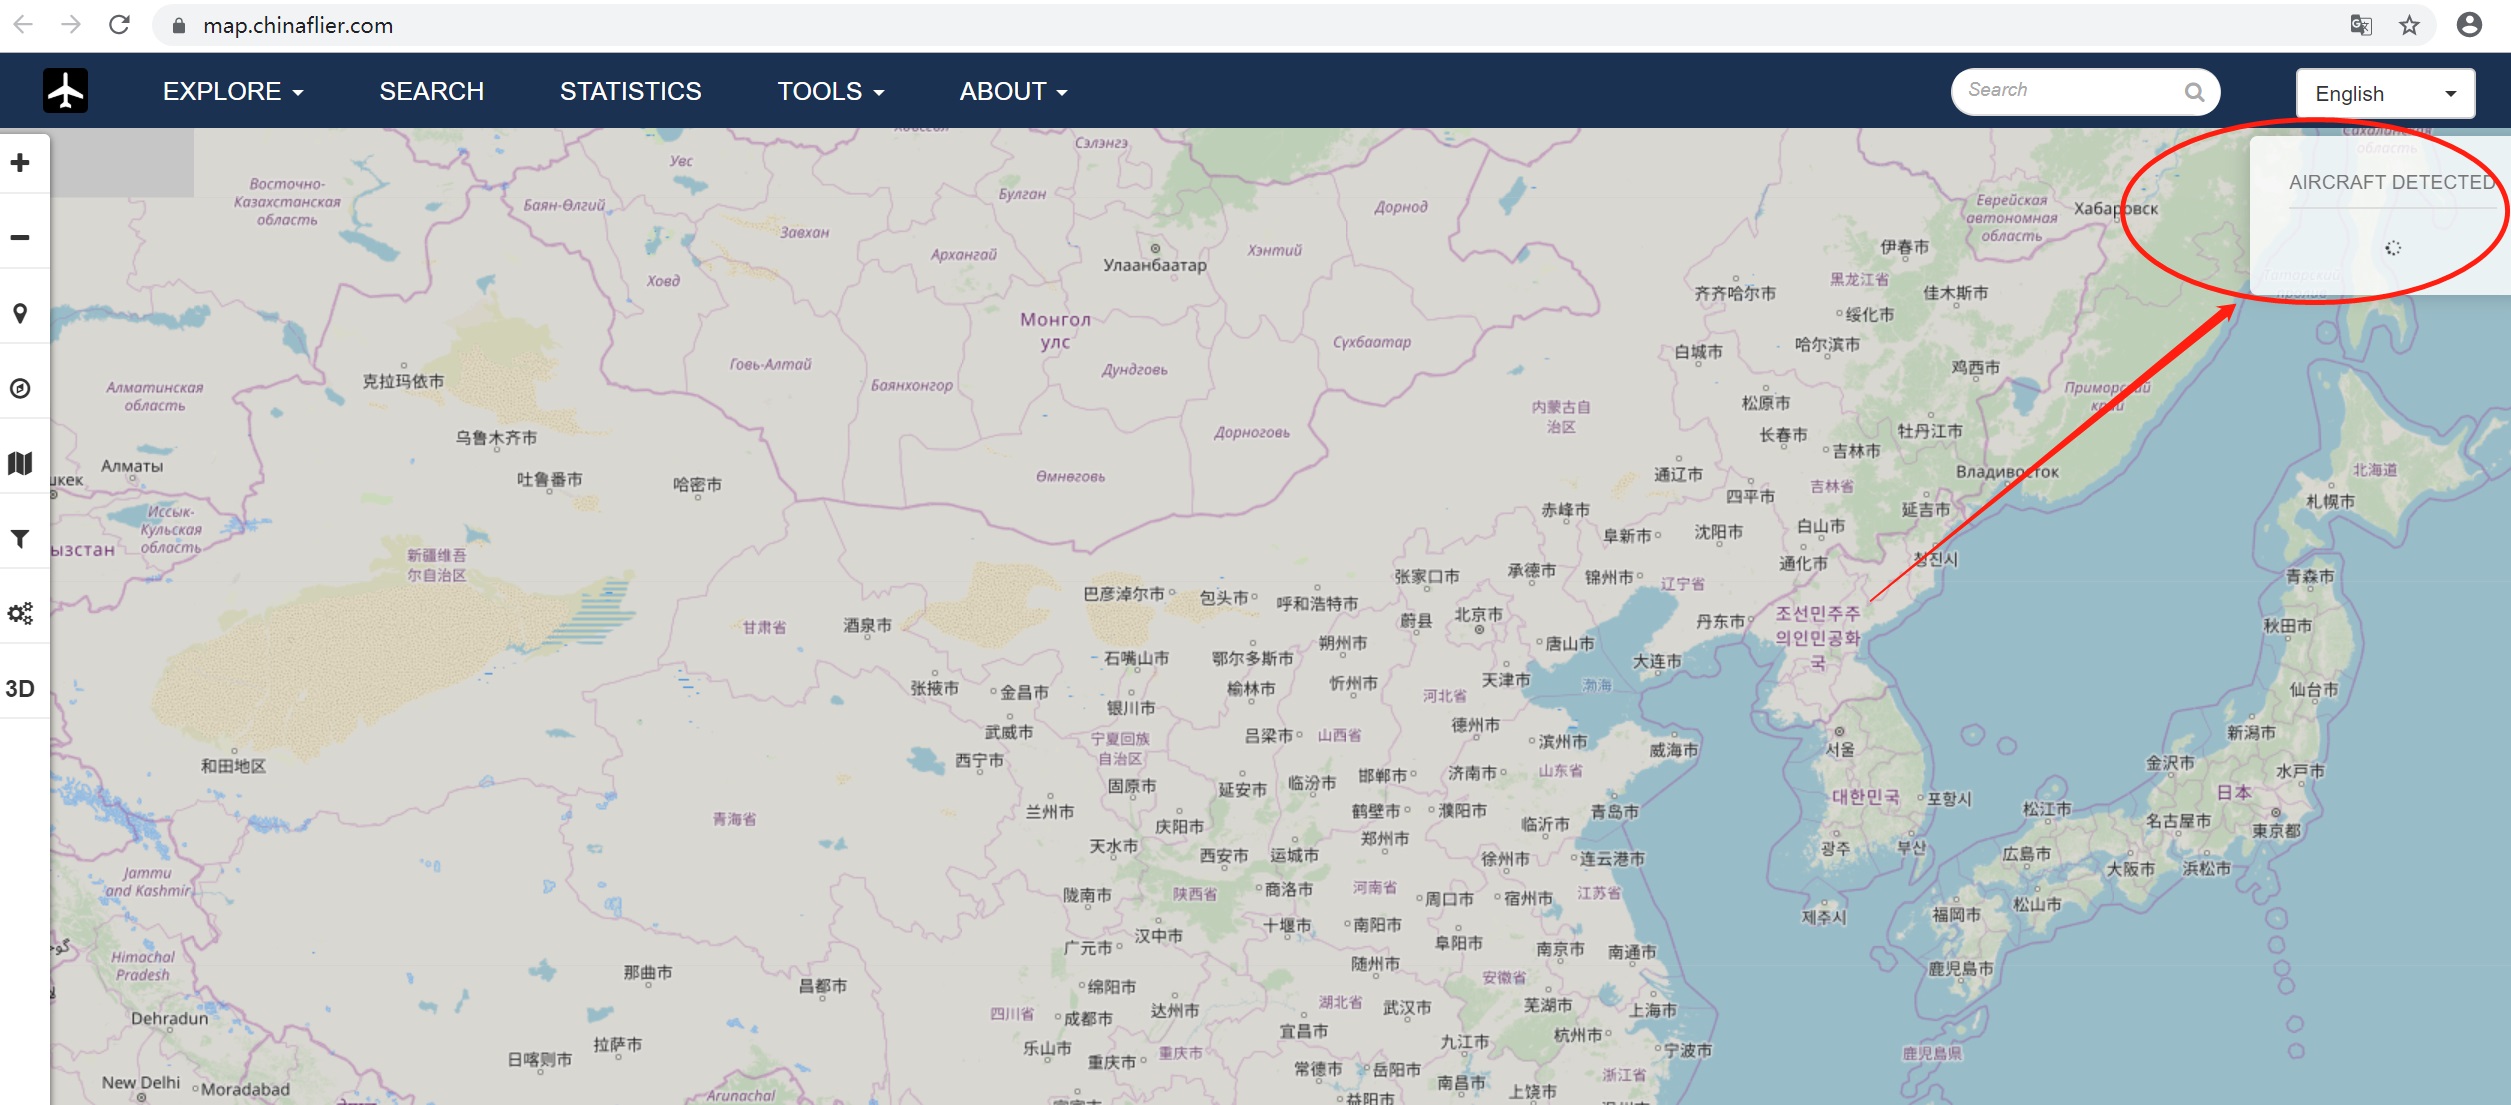Click the Aircraft Detected panel header
The width and height of the screenshot is (2511, 1105).
pos(2390,183)
